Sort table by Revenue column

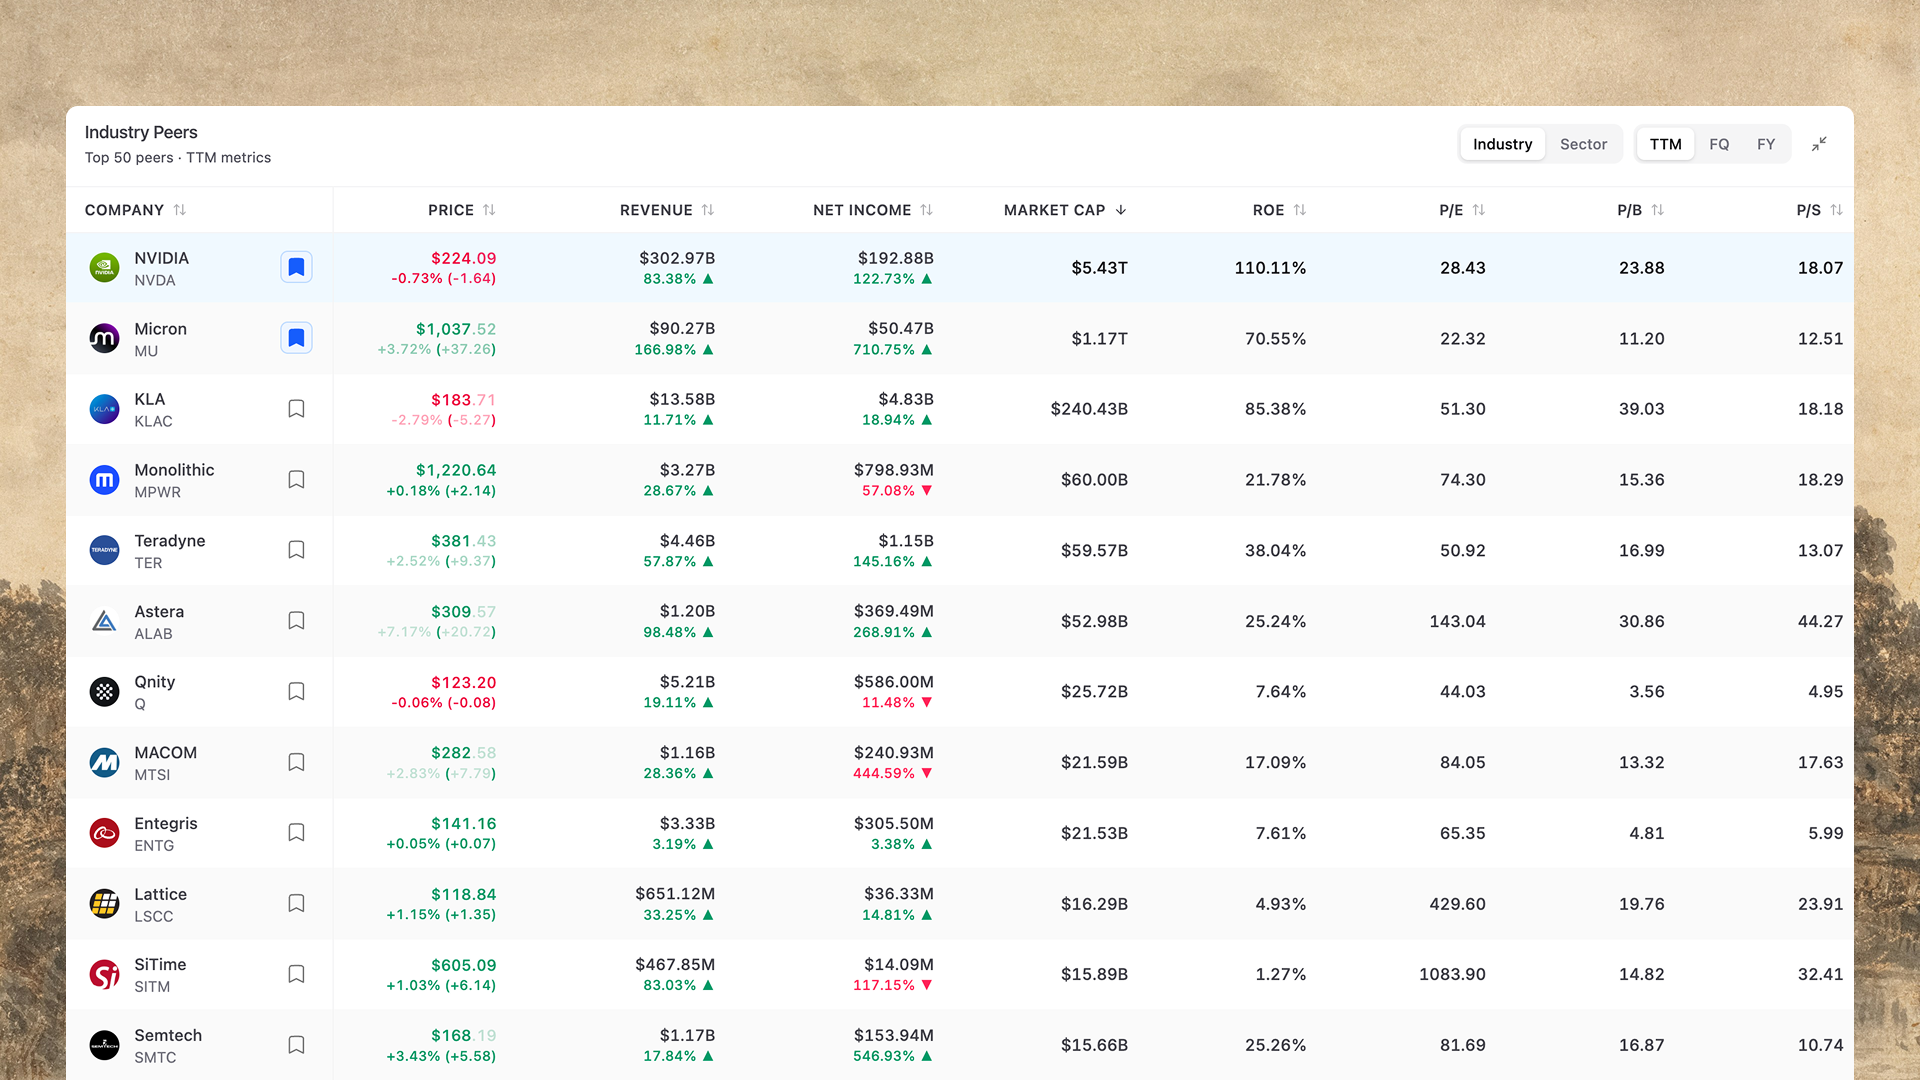[667, 210]
